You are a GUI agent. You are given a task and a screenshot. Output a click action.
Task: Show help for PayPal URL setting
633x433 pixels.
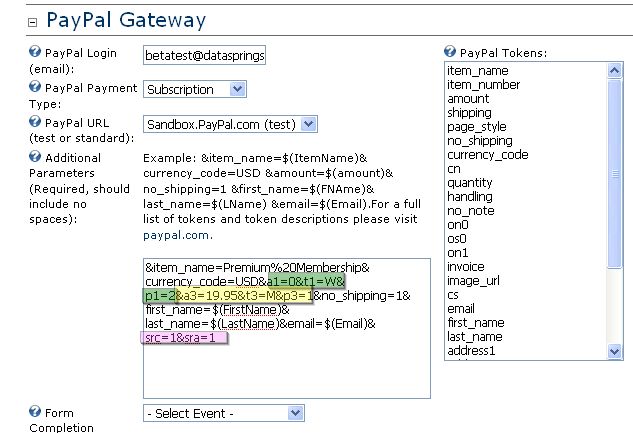(35, 121)
